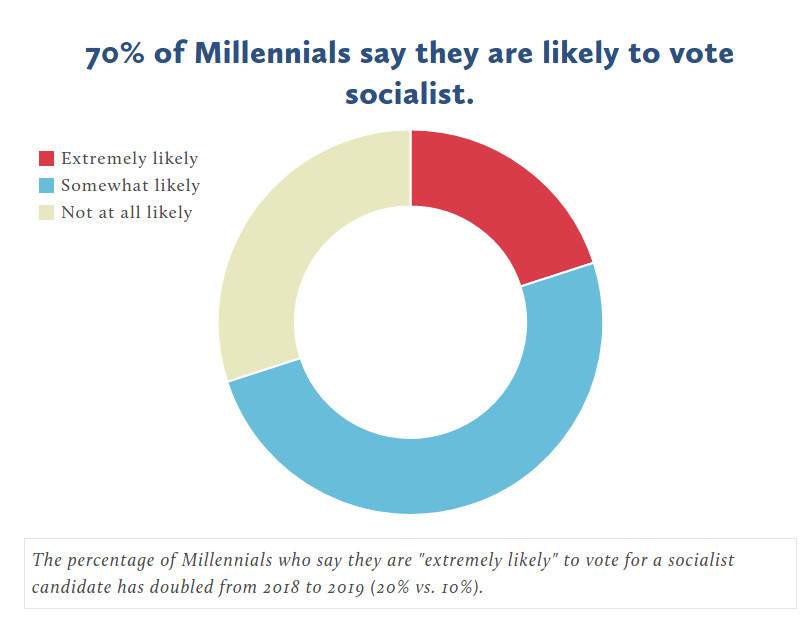This screenshot has width=812, height=626.
Task: Click the beige Not at all likely swatch
Action: tap(46, 213)
